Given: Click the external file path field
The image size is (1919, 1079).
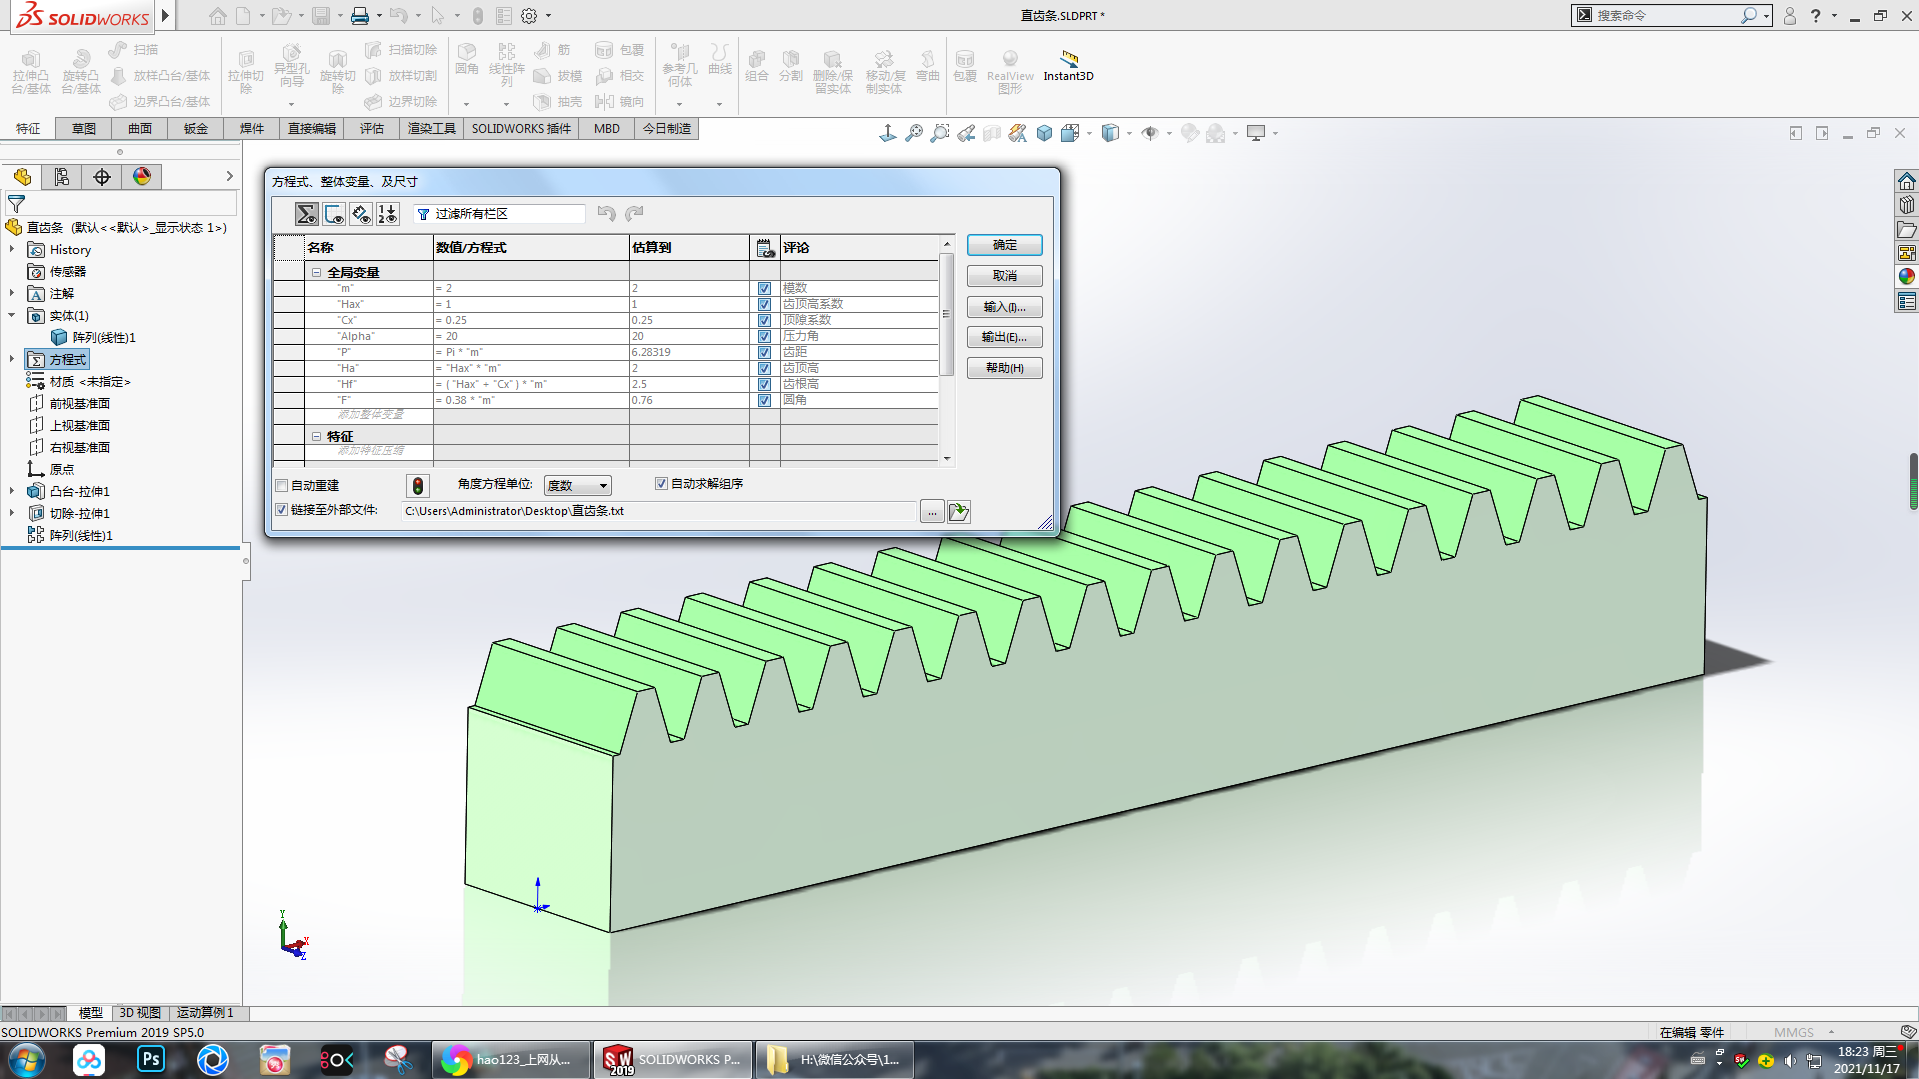Looking at the screenshot, I should [x=659, y=511].
